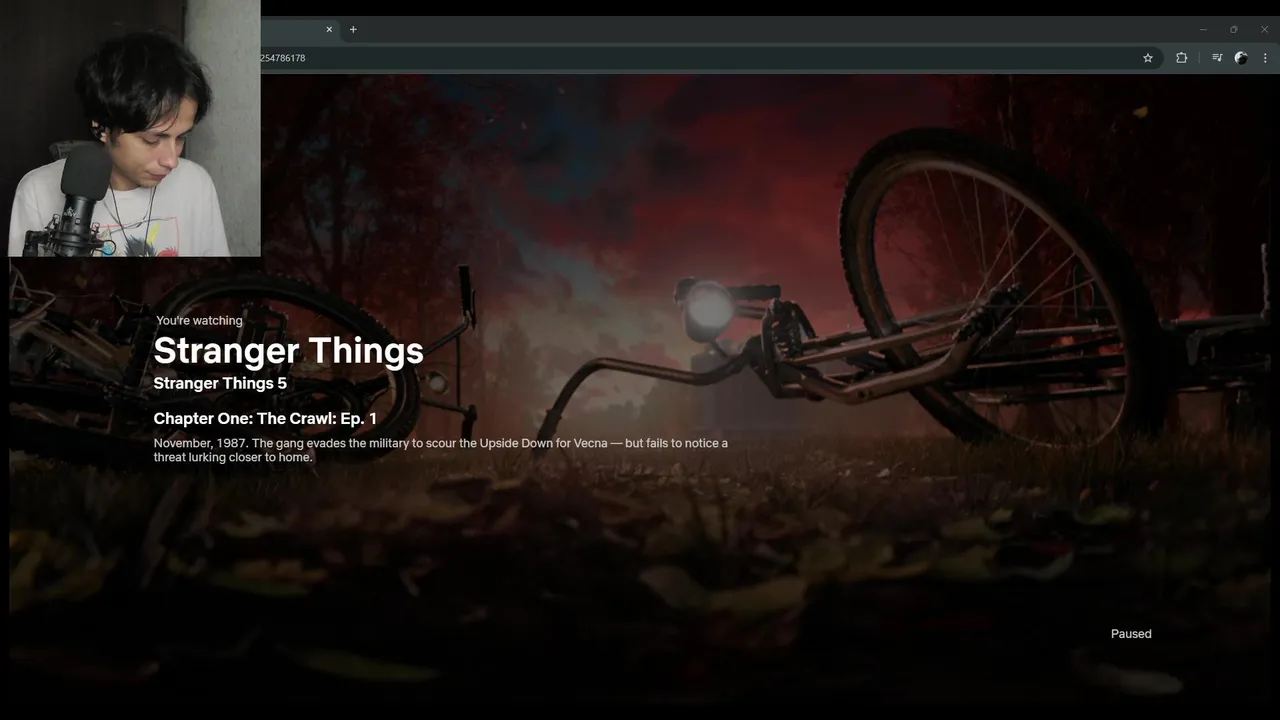Click the 'Stranger Things 5' season subtitle
Viewport: 1280px width, 720px height.
click(220, 383)
